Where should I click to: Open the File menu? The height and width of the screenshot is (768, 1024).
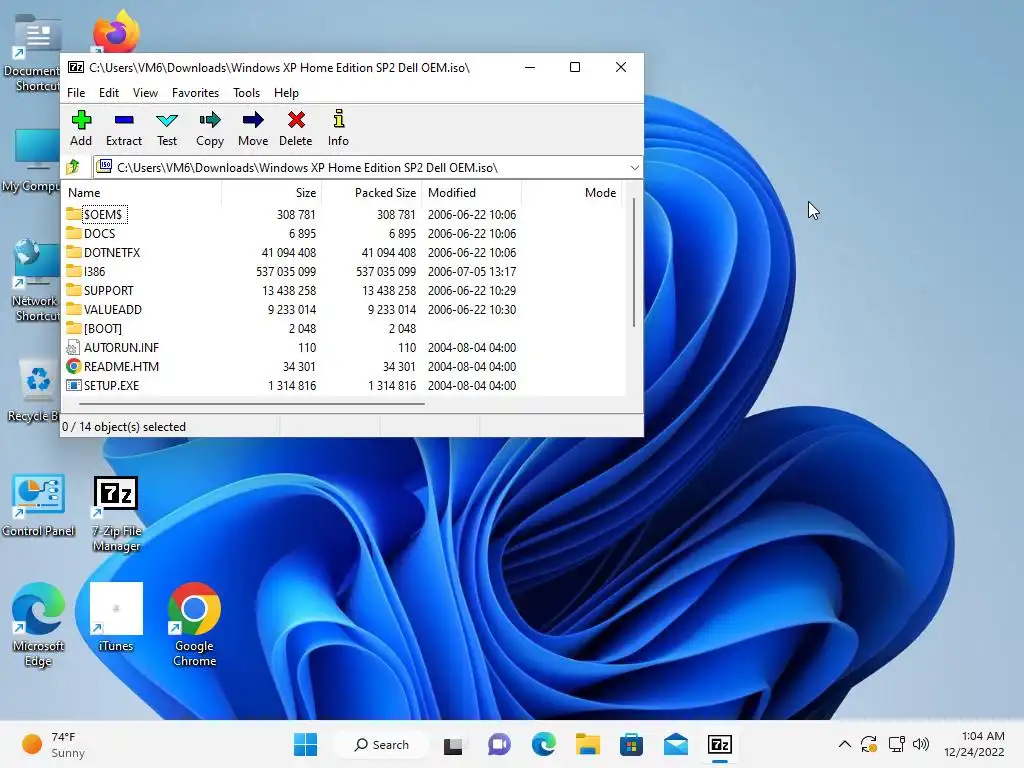pyautogui.click(x=76, y=93)
